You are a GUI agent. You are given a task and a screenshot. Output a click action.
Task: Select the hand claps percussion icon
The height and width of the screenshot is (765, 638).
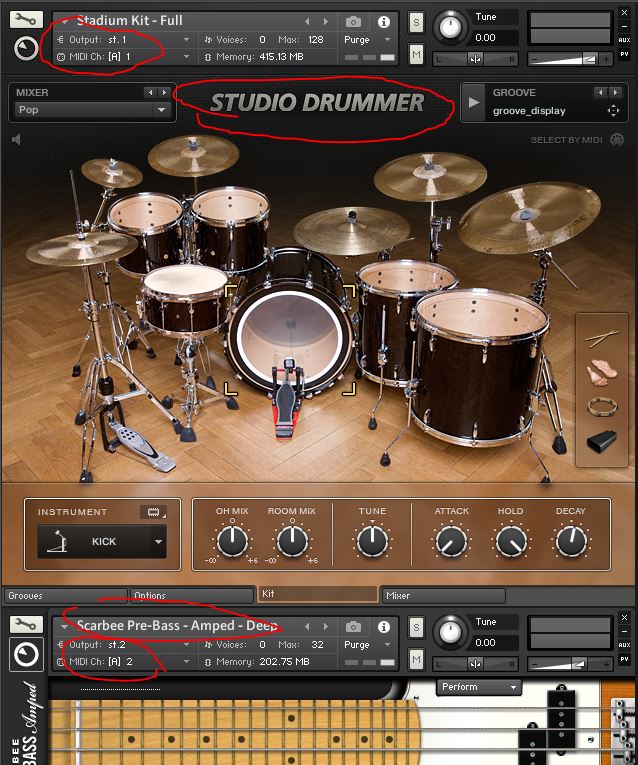click(602, 373)
